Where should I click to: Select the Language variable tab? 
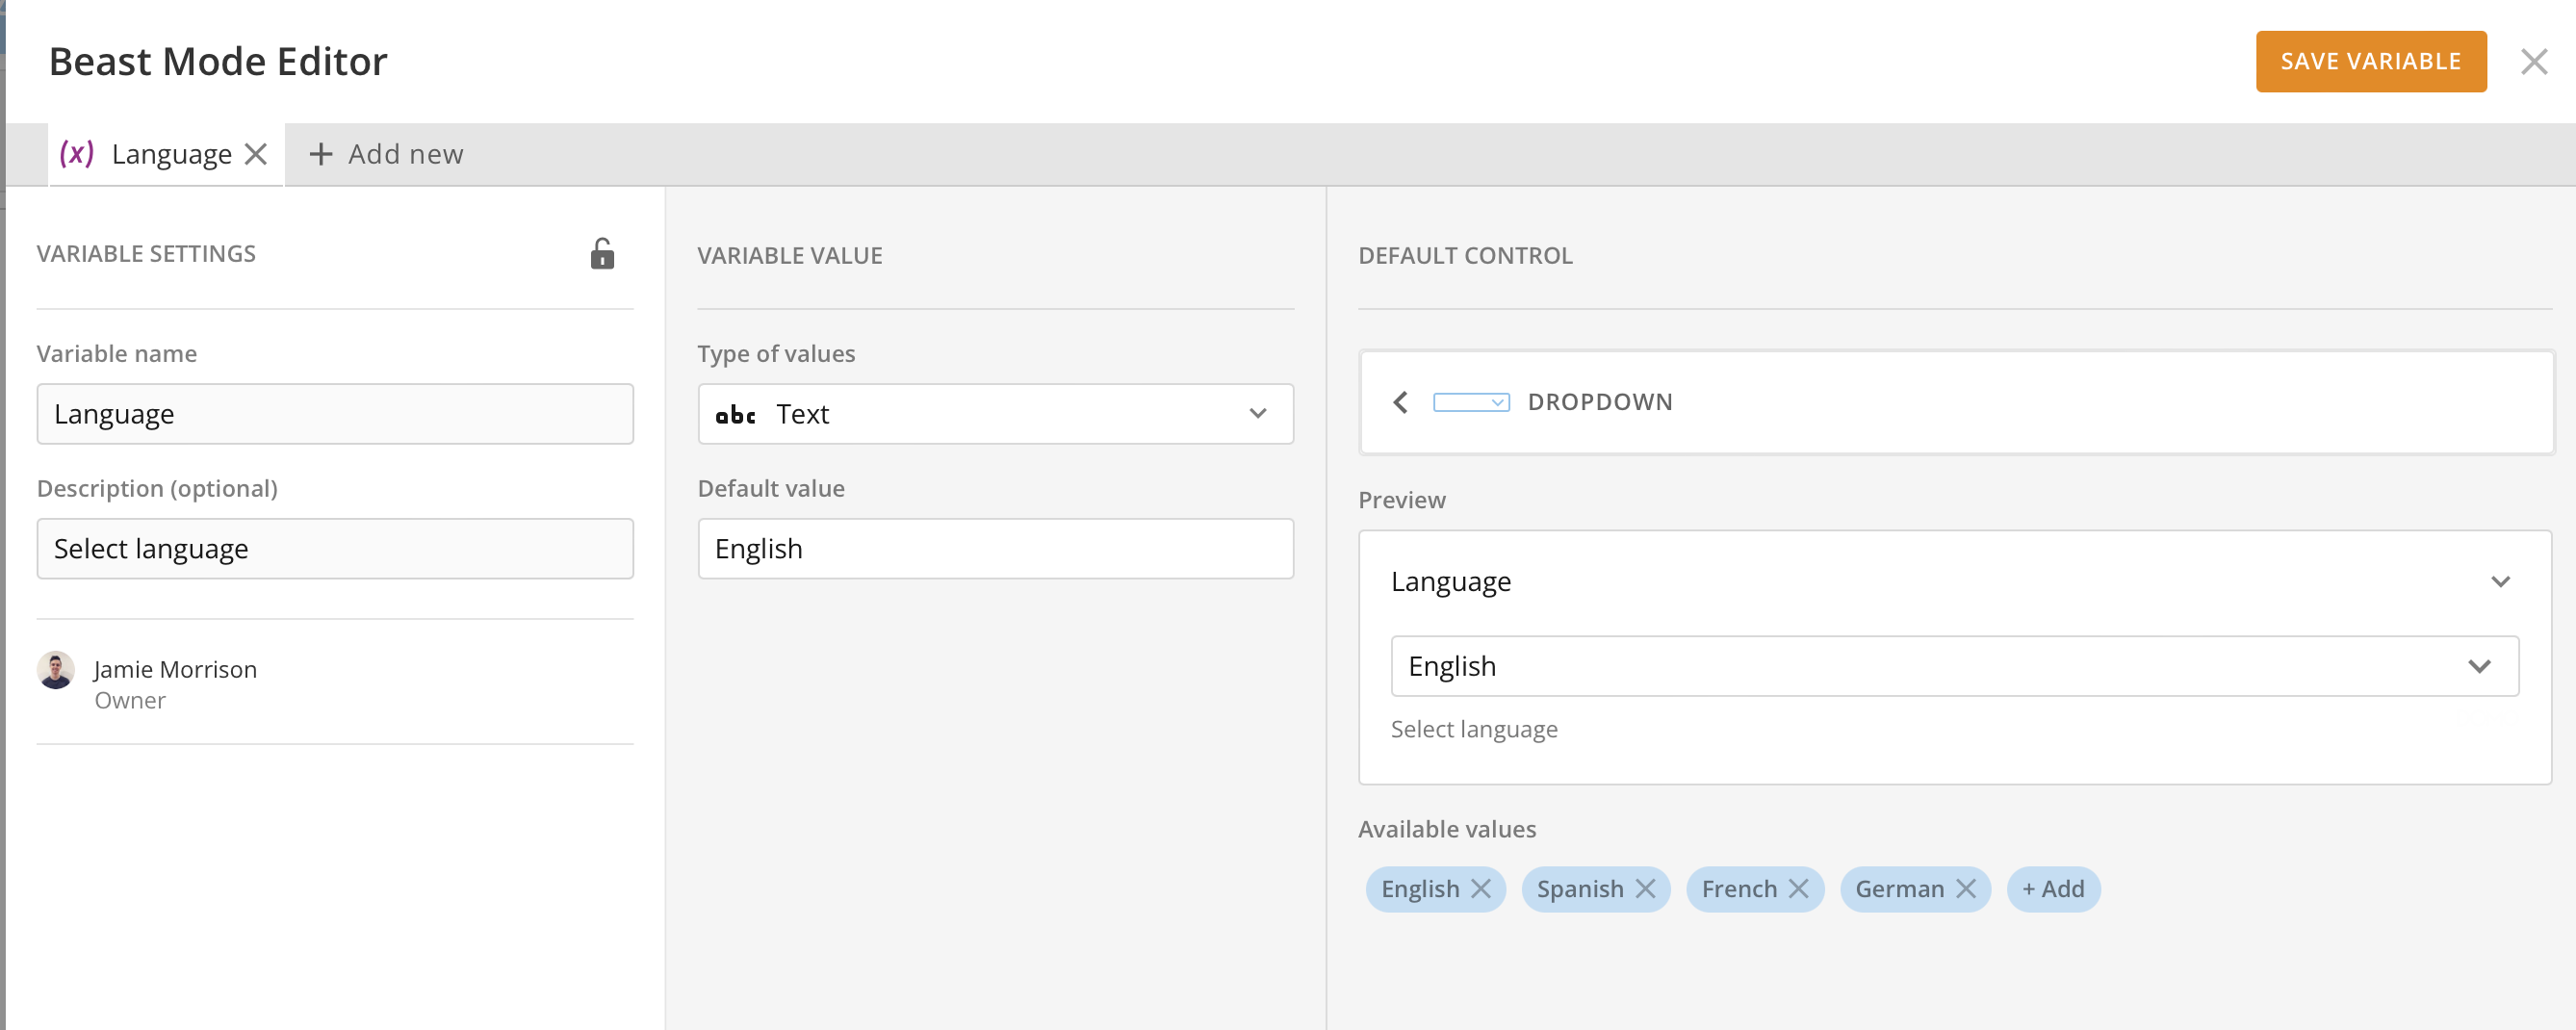click(x=166, y=154)
